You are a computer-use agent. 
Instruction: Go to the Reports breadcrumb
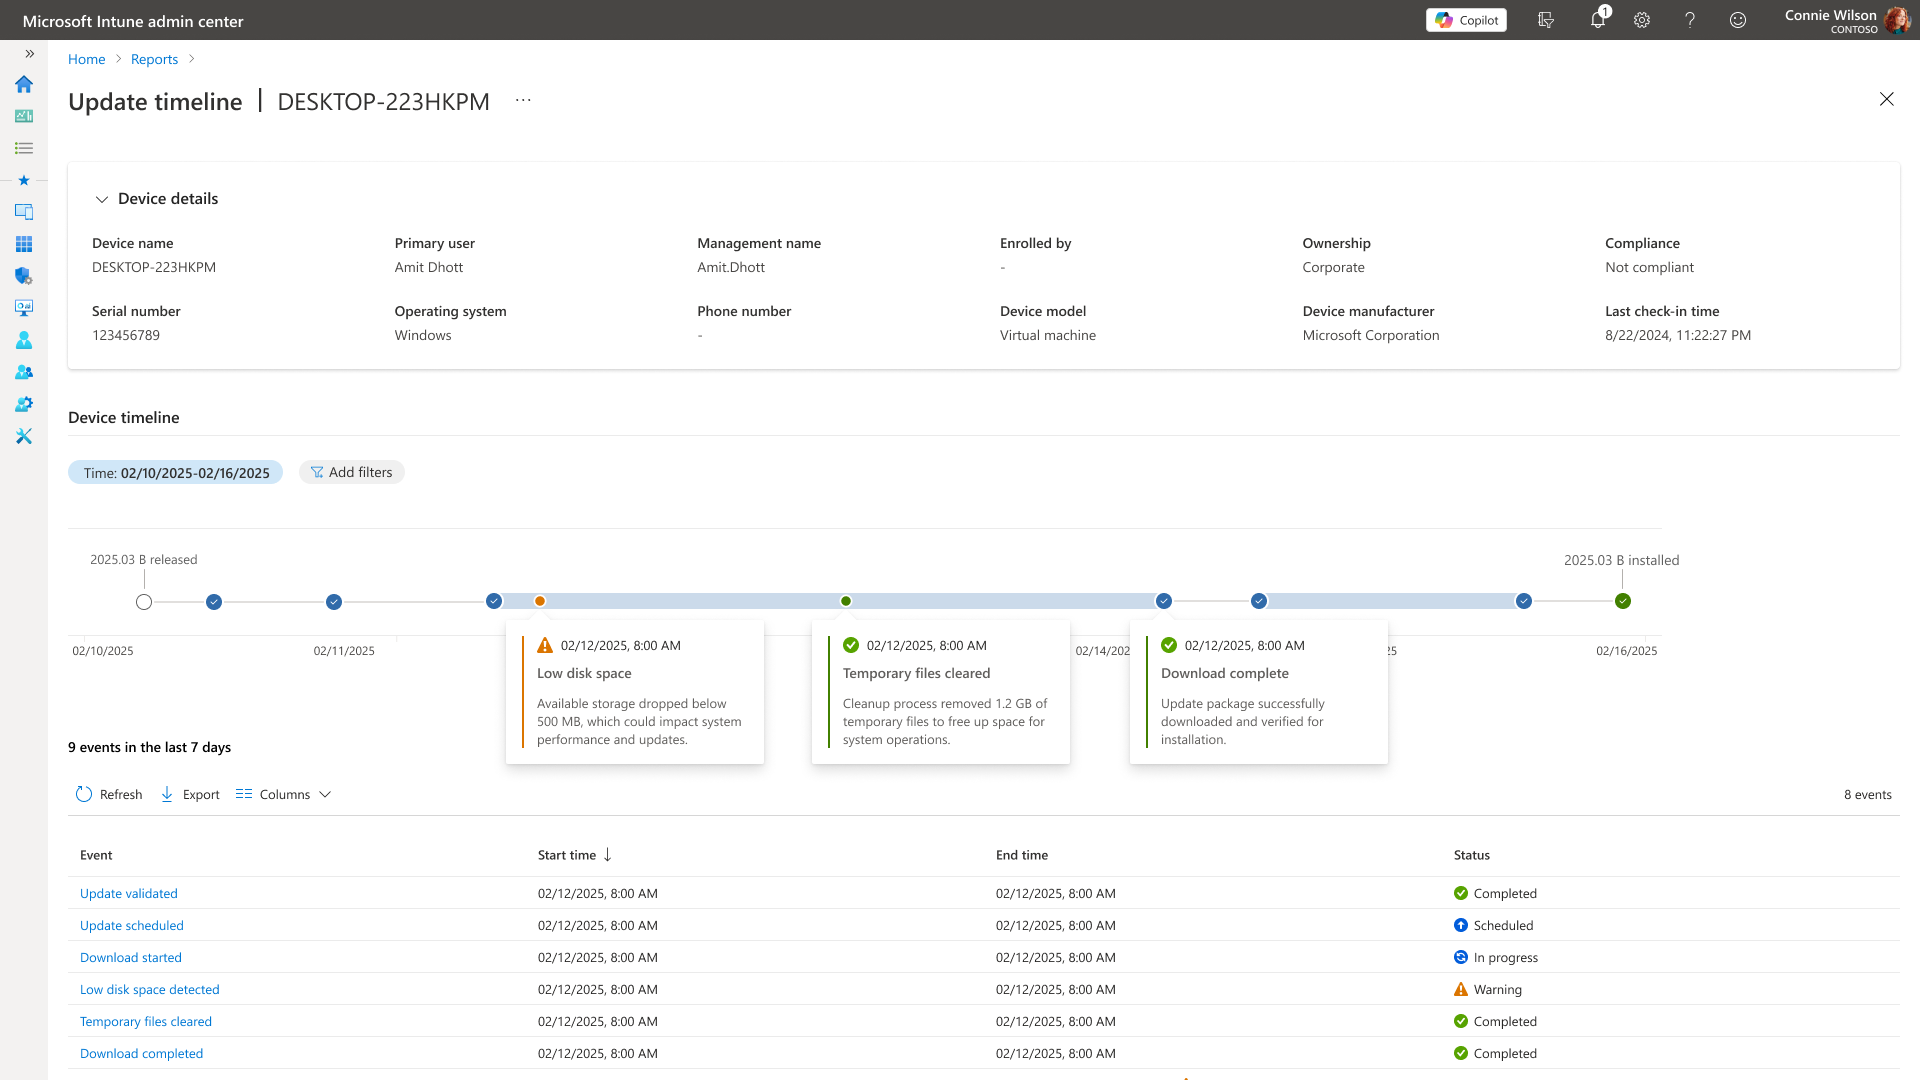point(154,59)
